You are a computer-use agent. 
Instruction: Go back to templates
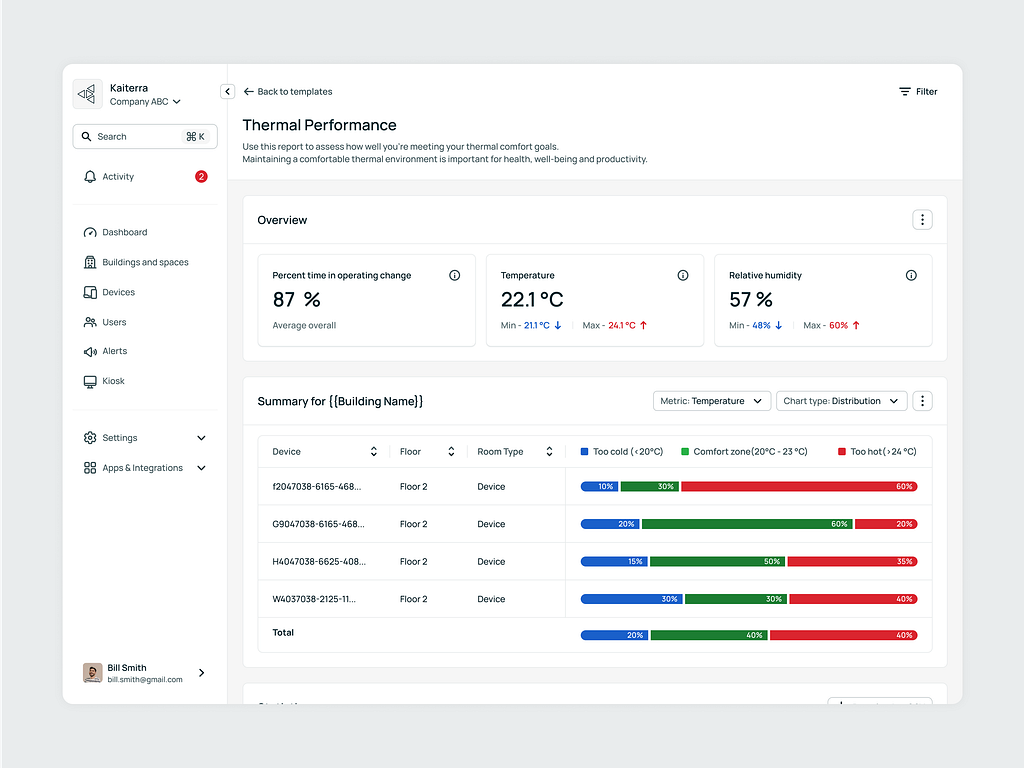tap(288, 91)
